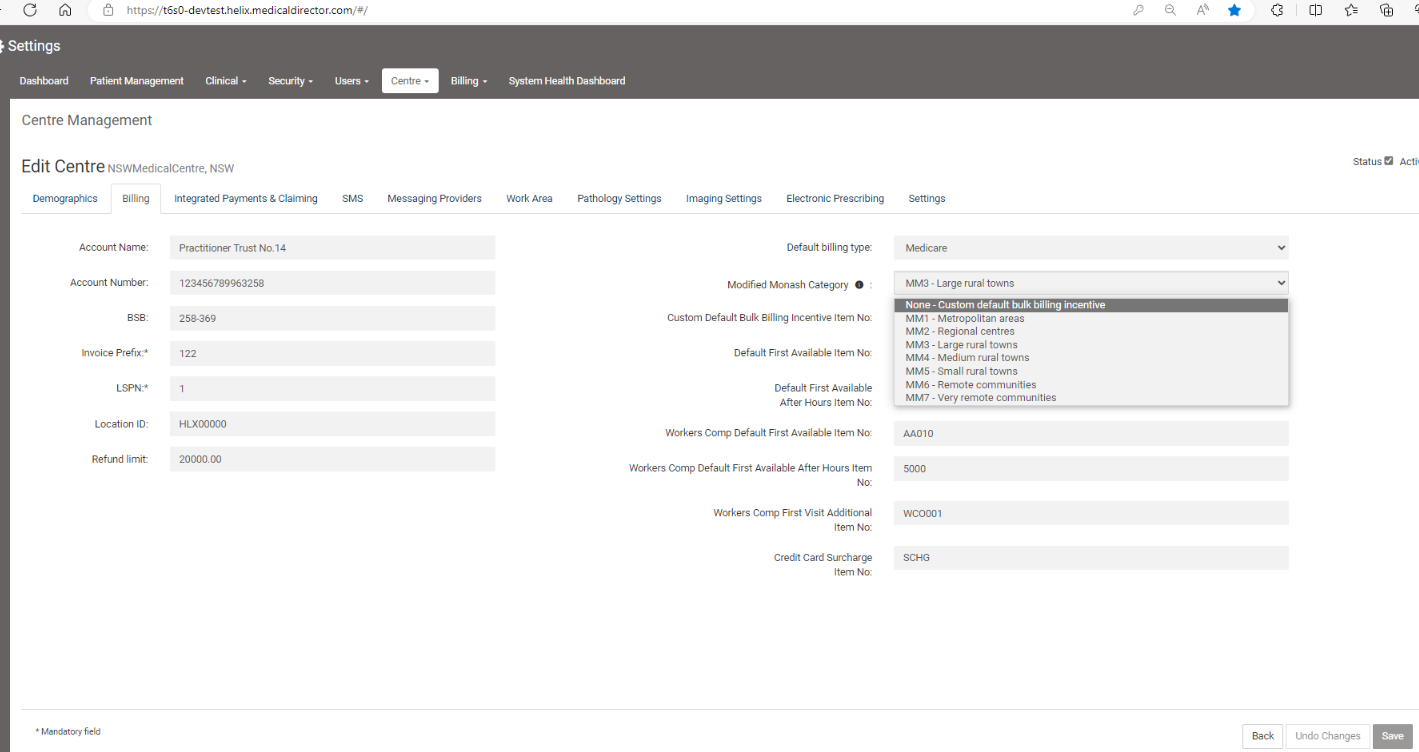1419x752 pixels.
Task: Choose MM5 - Small rural towns option
Action: 1091,371
